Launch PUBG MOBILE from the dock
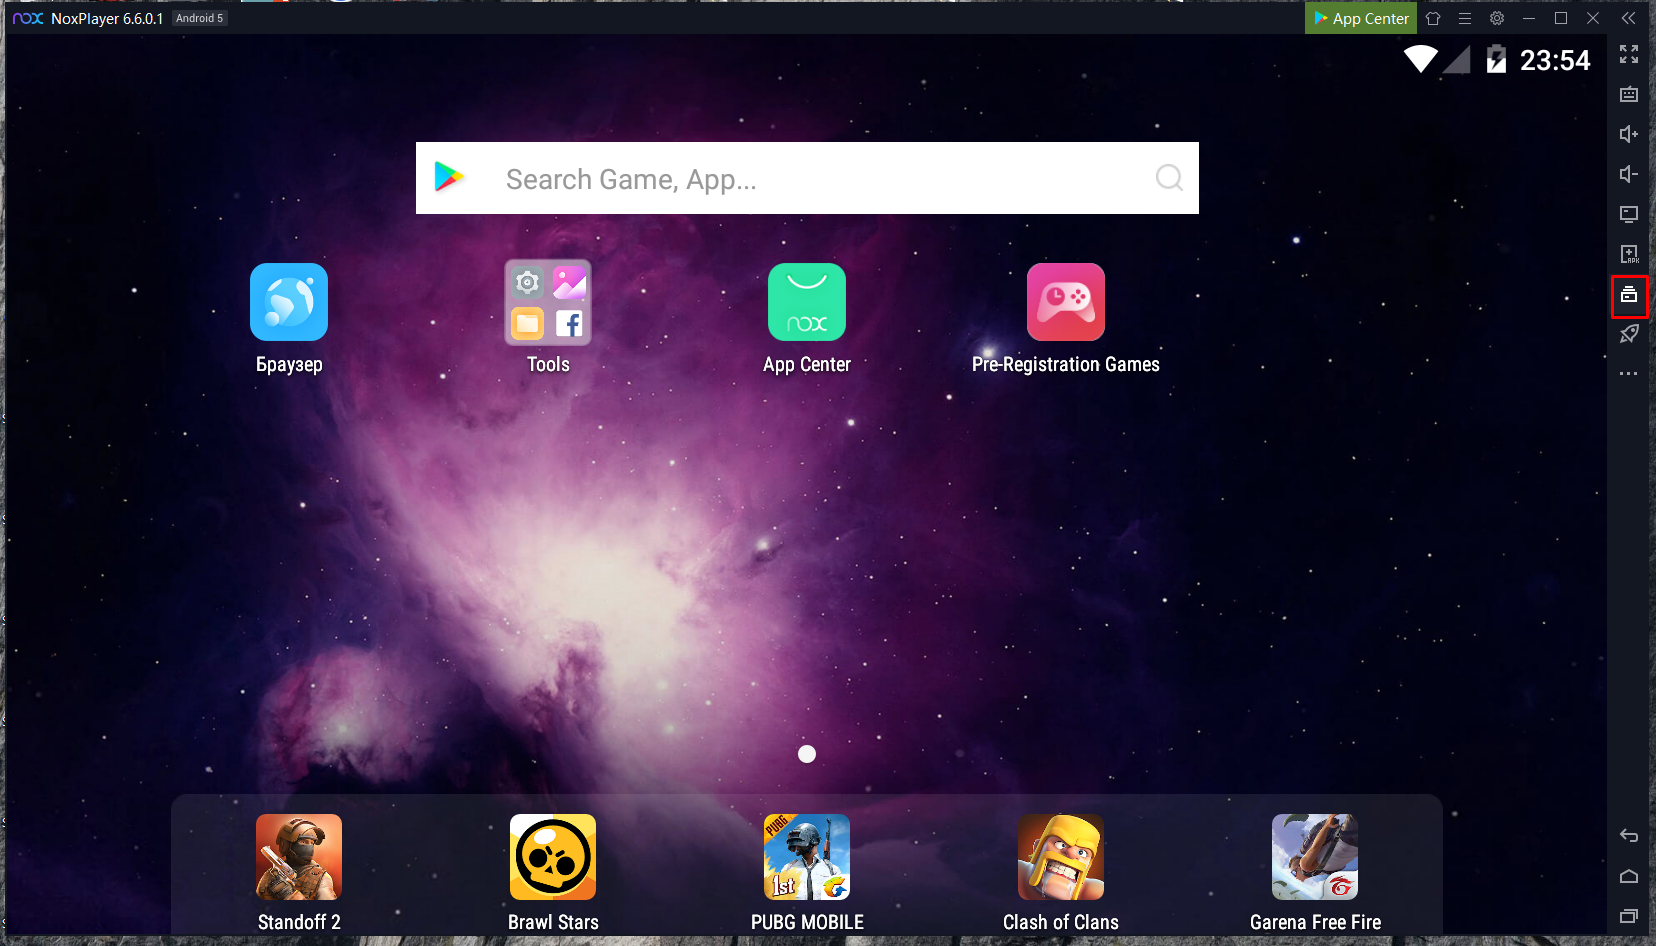The image size is (1656, 946). coord(807,857)
